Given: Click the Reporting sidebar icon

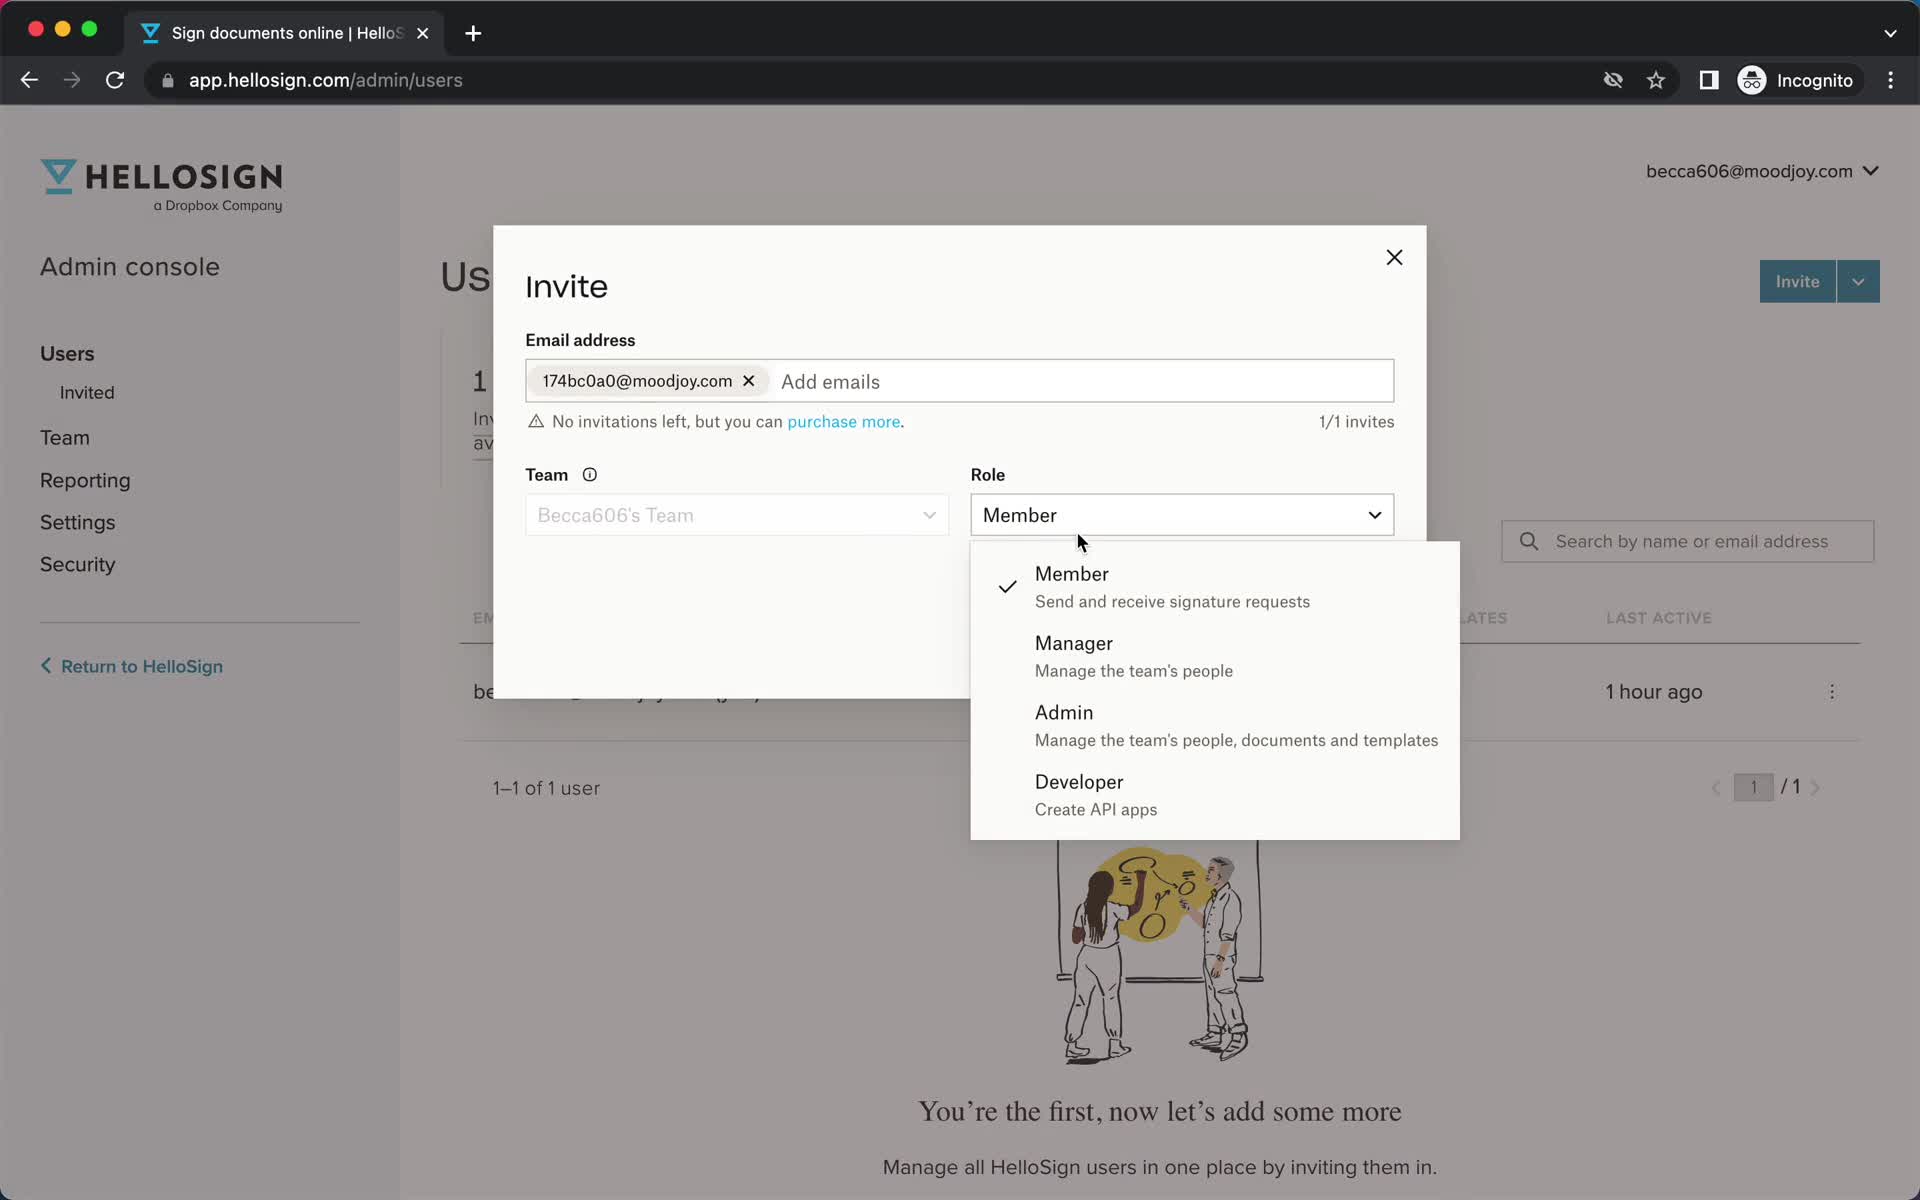Looking at the screenshot, I should [x=84, y=480].
